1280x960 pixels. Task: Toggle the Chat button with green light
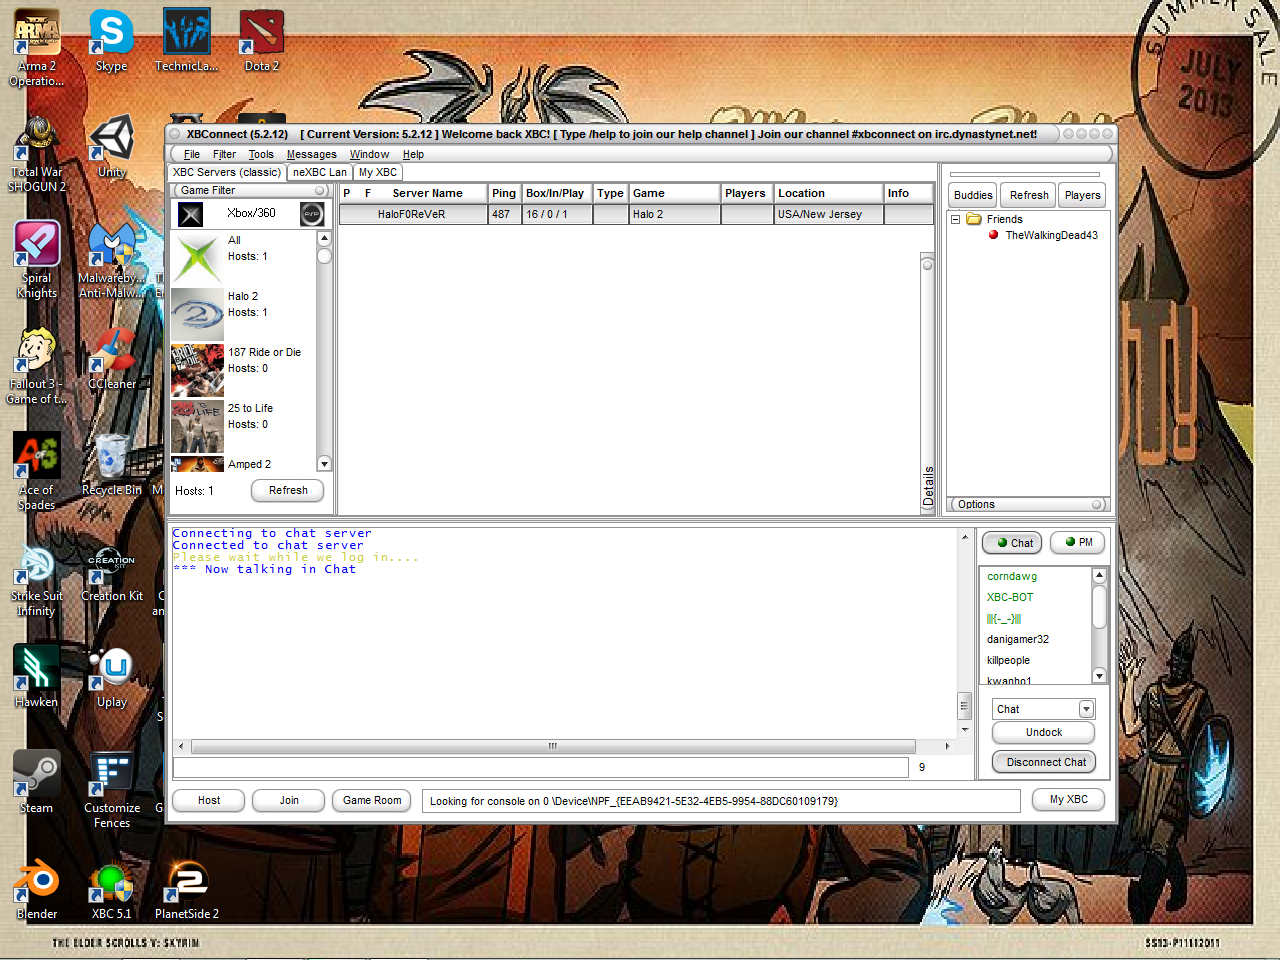click(1012, 543)
